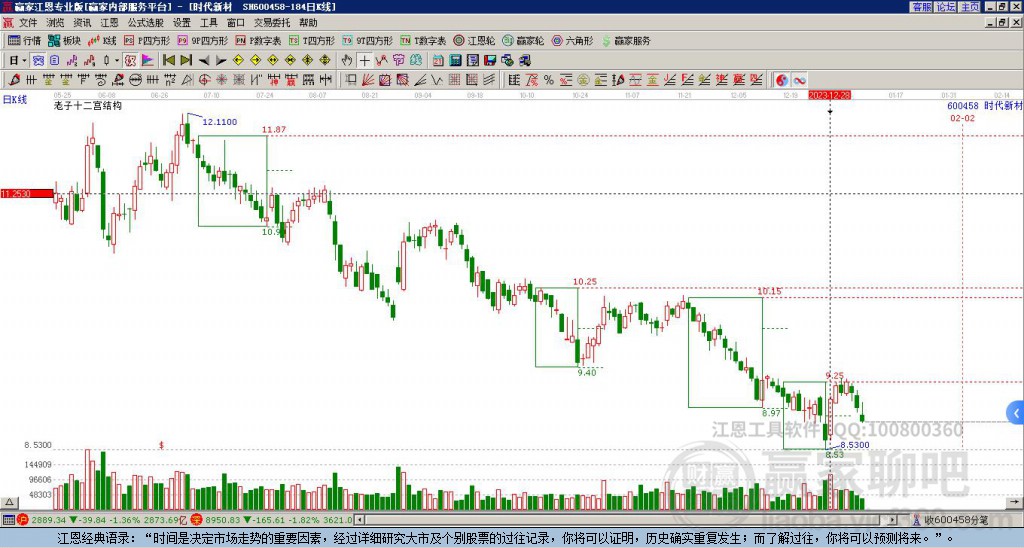Click the 12.1100 high price label
This screenshot has height=548, width=1024.
(219, 122)
